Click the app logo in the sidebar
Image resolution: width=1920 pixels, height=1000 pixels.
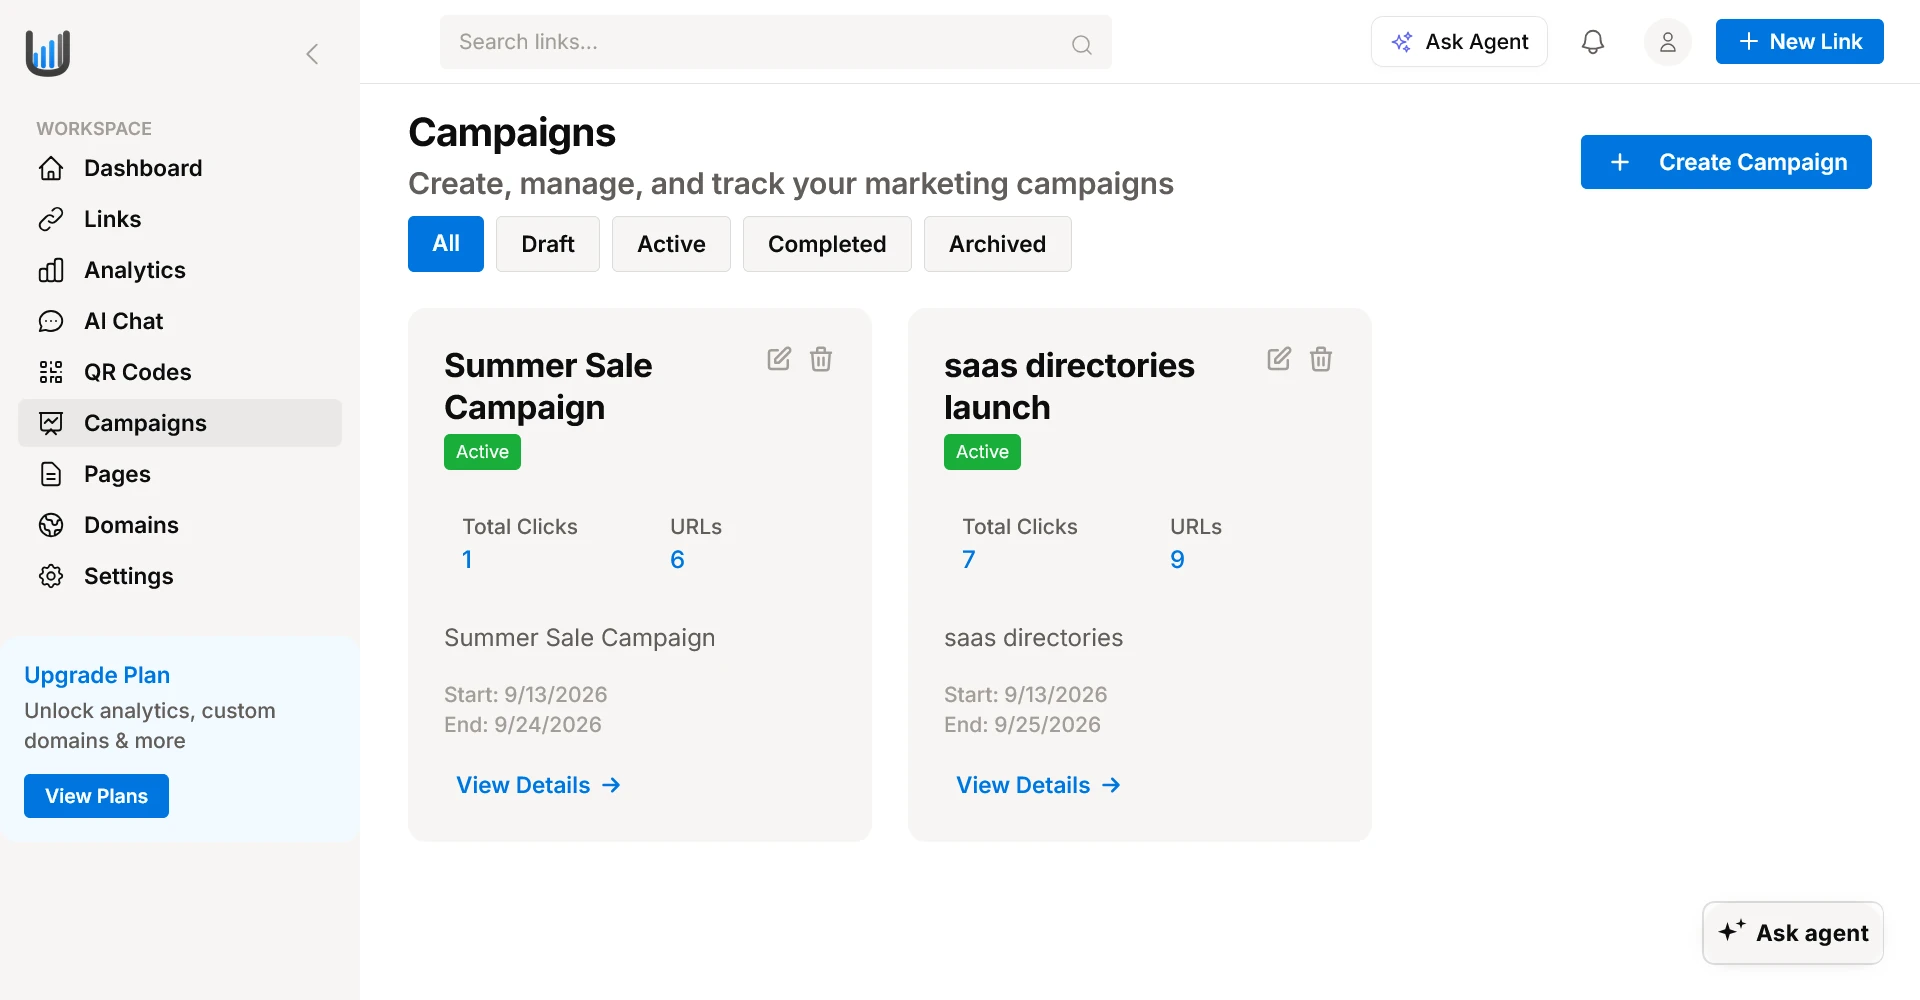pos(48,52)
